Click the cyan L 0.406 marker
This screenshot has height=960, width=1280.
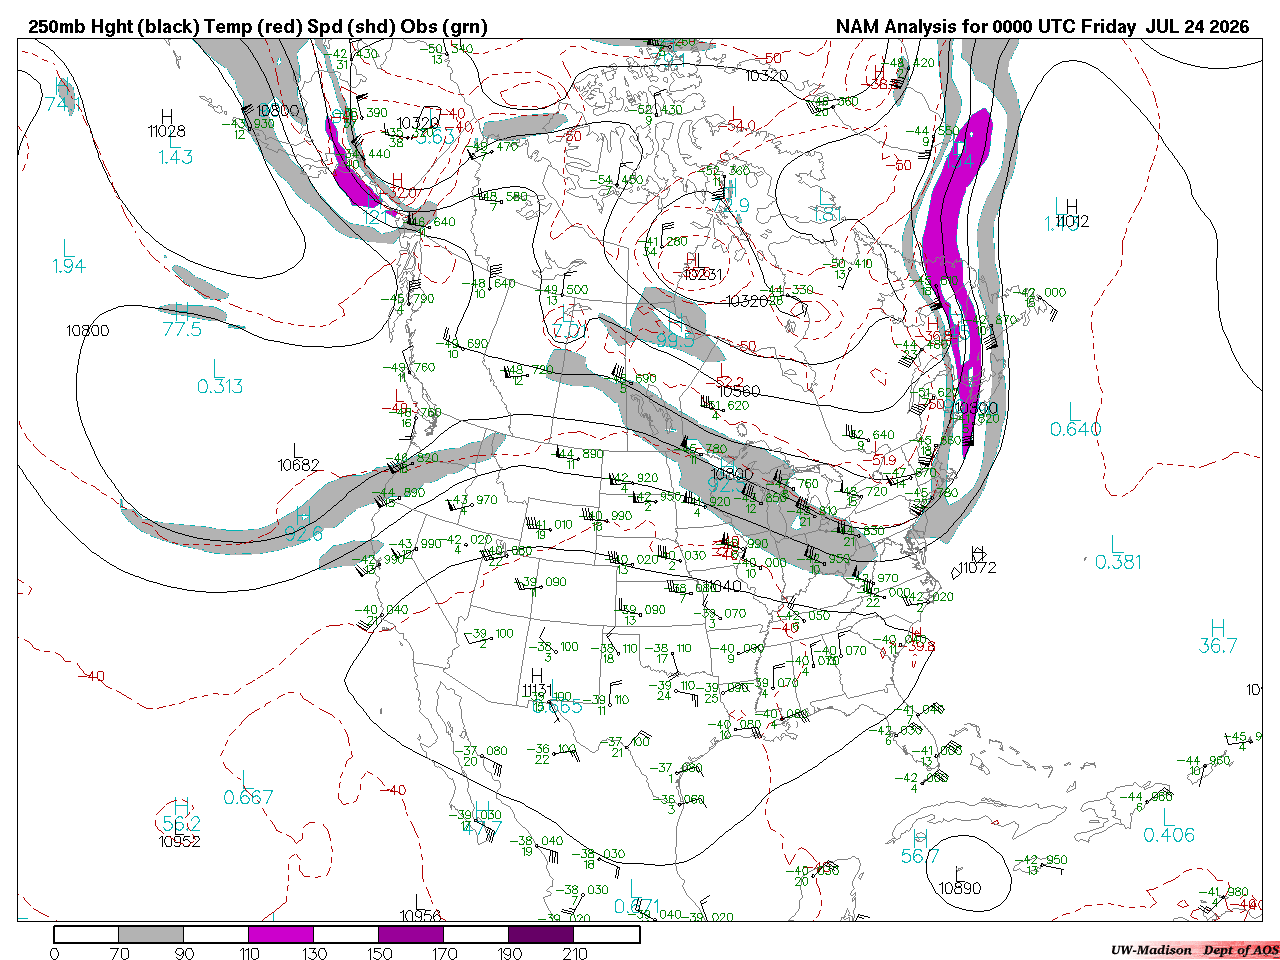coord(1168,827)
